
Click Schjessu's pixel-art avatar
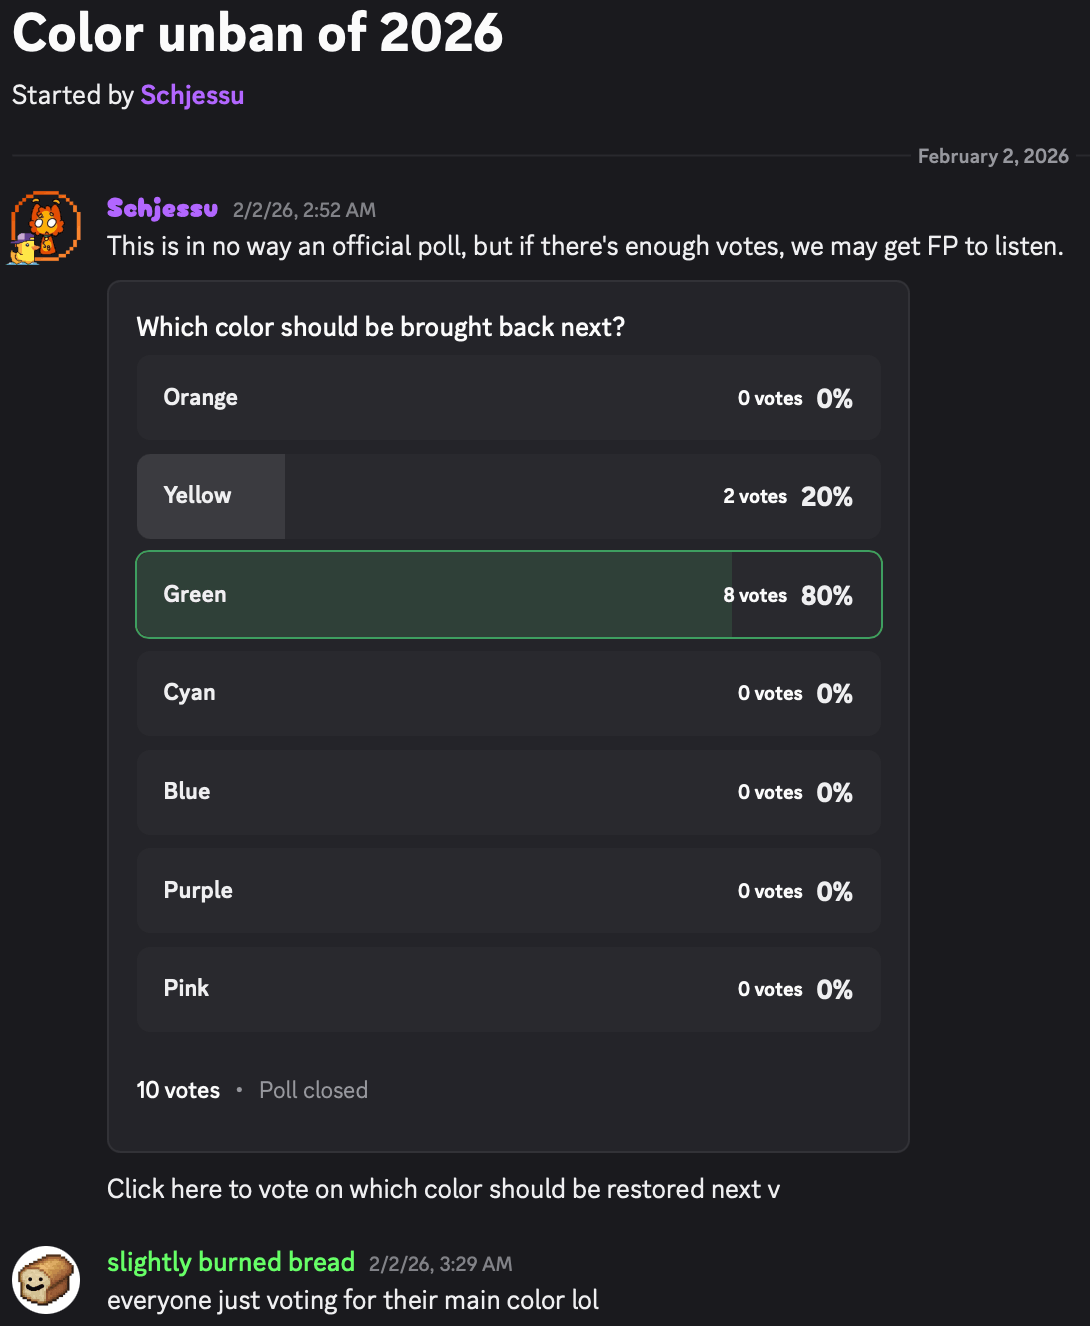[46, 227]
